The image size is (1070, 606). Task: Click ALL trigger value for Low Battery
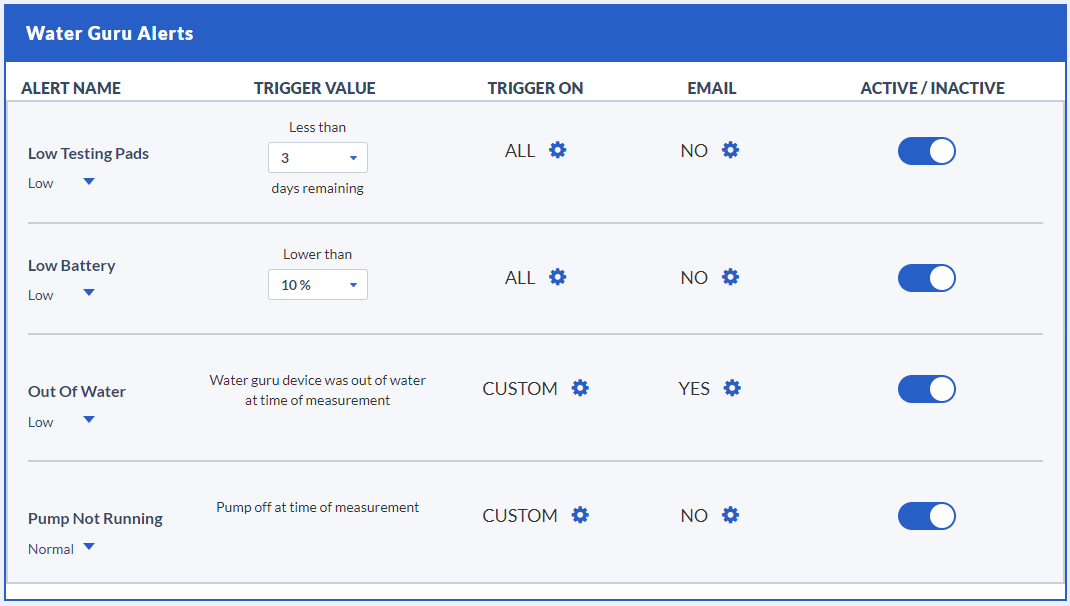(520, 278)
